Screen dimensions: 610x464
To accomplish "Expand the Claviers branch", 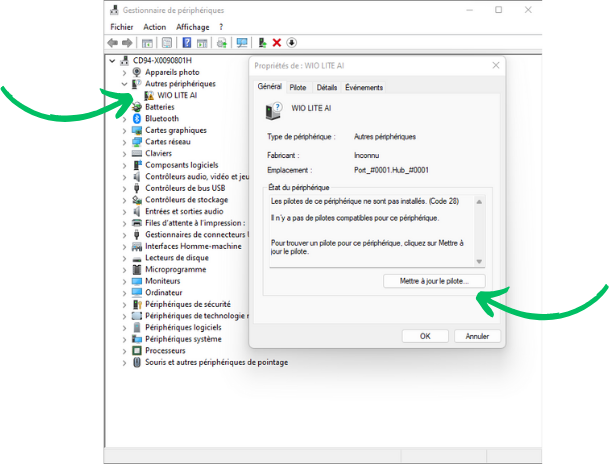I will coord(124,154).
